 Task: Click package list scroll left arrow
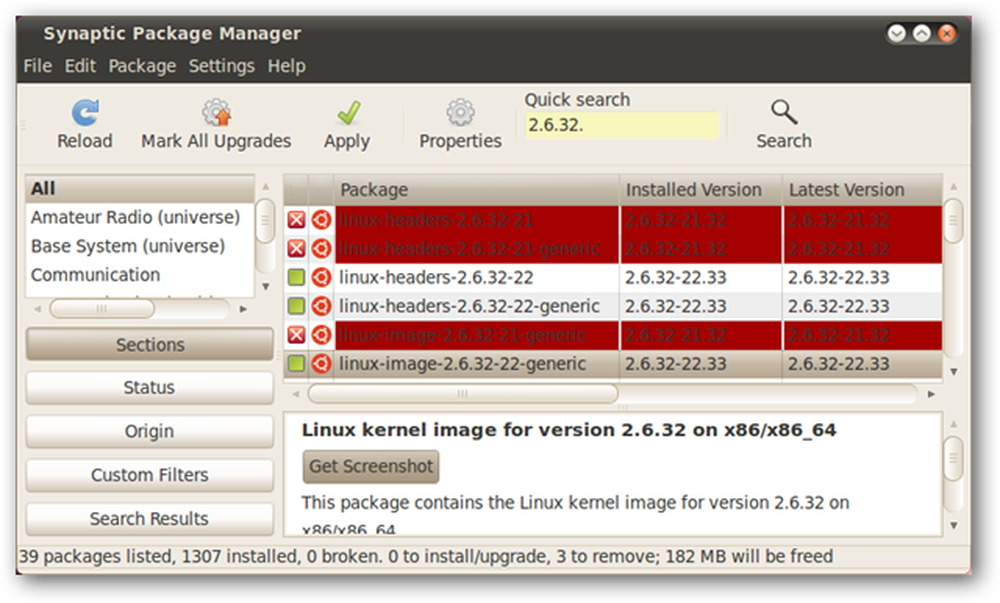point(295,395)
